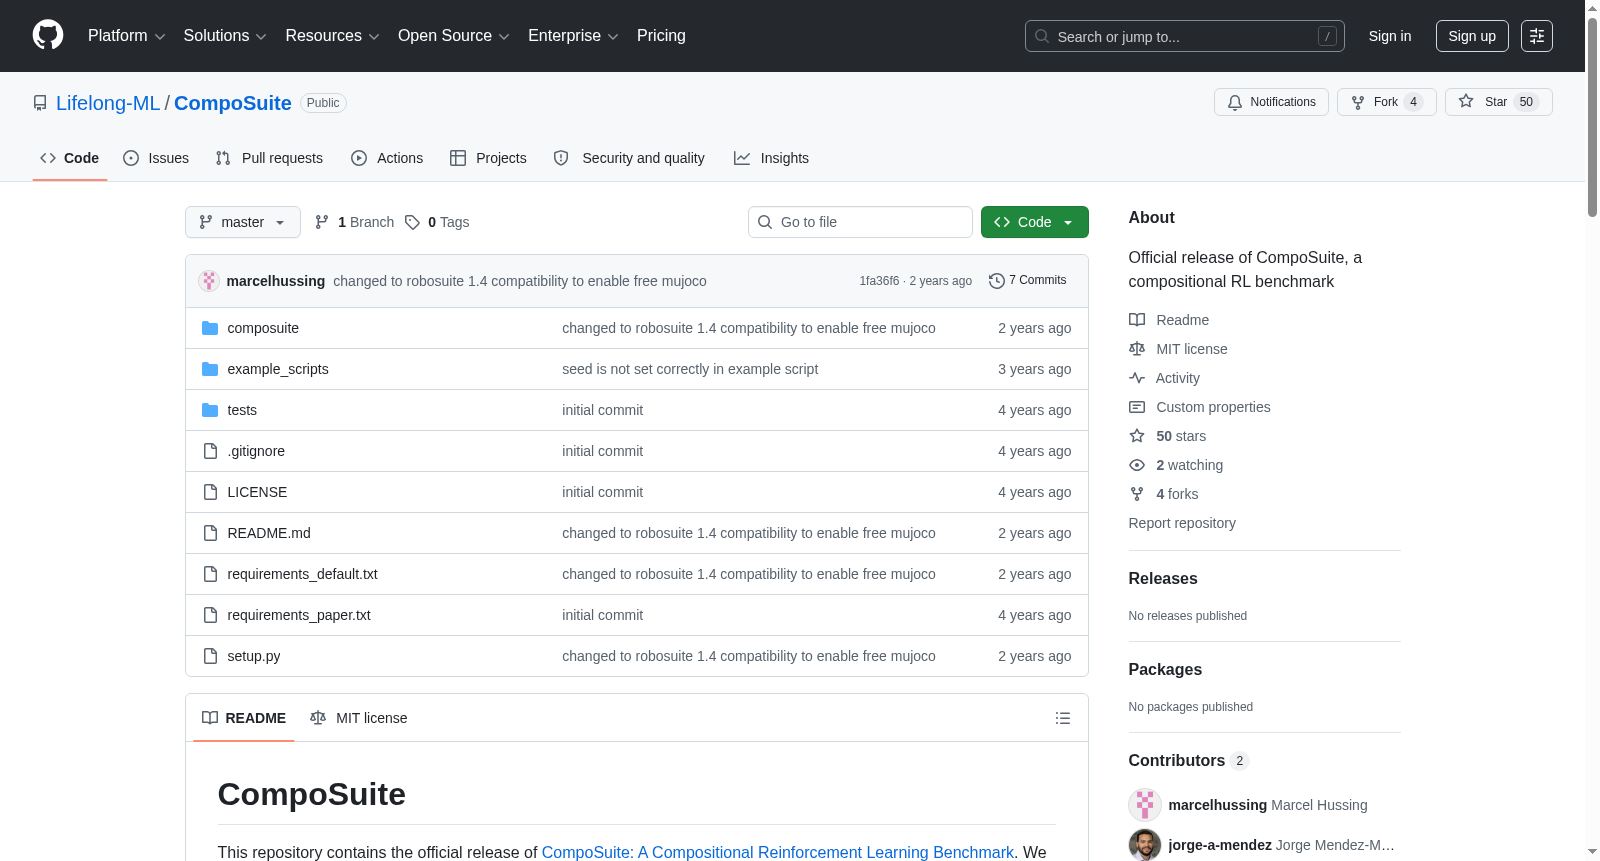The height and width of the screenshot is (861, 1600).
Task: Click the star icon in Star button
Action: [x=1466, y=102]
